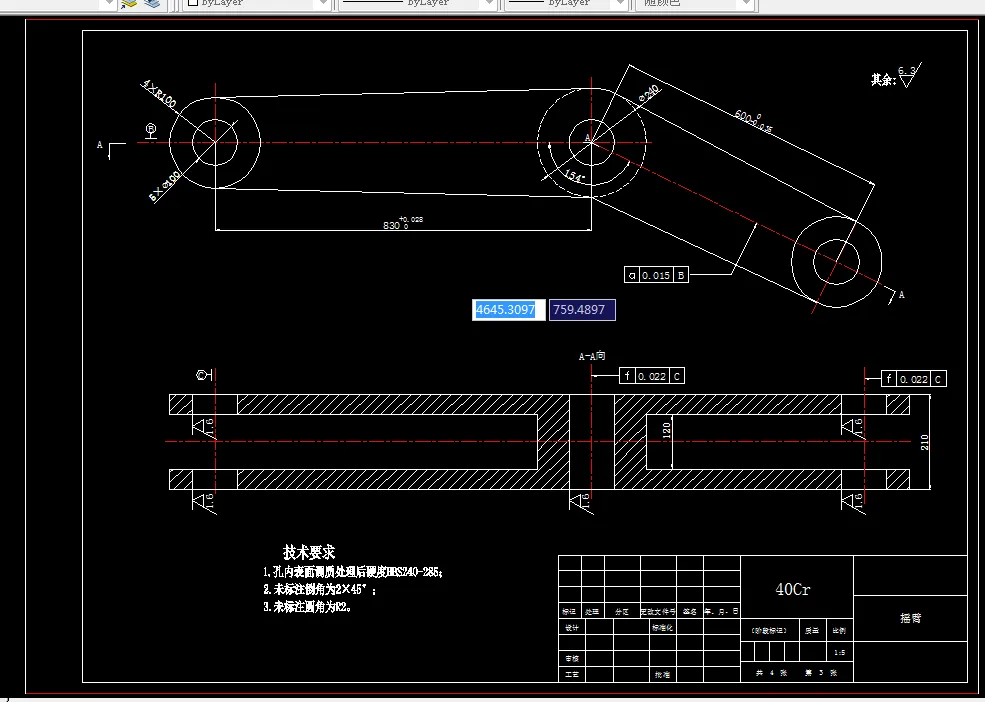
Task: Expand the linetype ByLayer dropdown with long line sample
Action: (488, 3)
